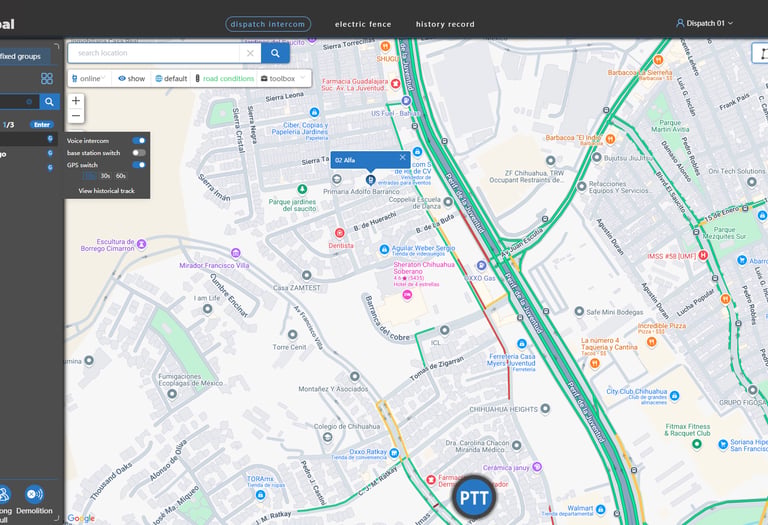This screenshot has width=768, height=525.
Task: Click the OXXO Gas map pin
Action: tap(481, 265)
